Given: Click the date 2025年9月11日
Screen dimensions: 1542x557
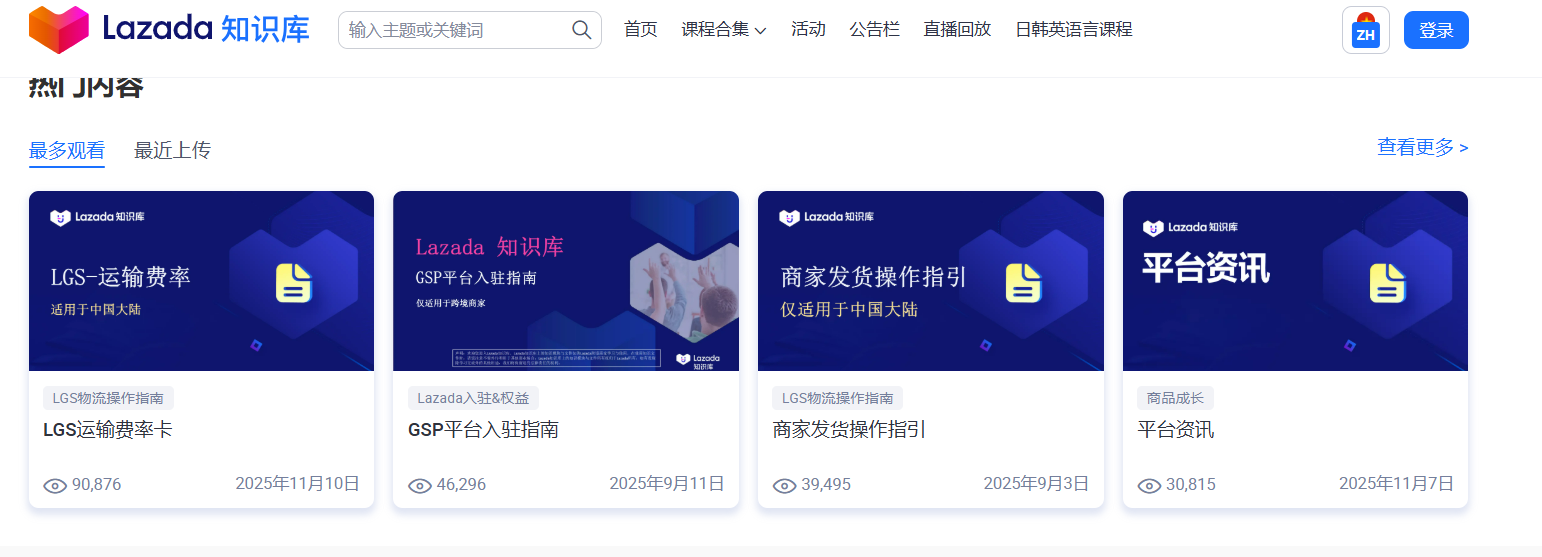Looking at the screenshot, I should (667, 484).
